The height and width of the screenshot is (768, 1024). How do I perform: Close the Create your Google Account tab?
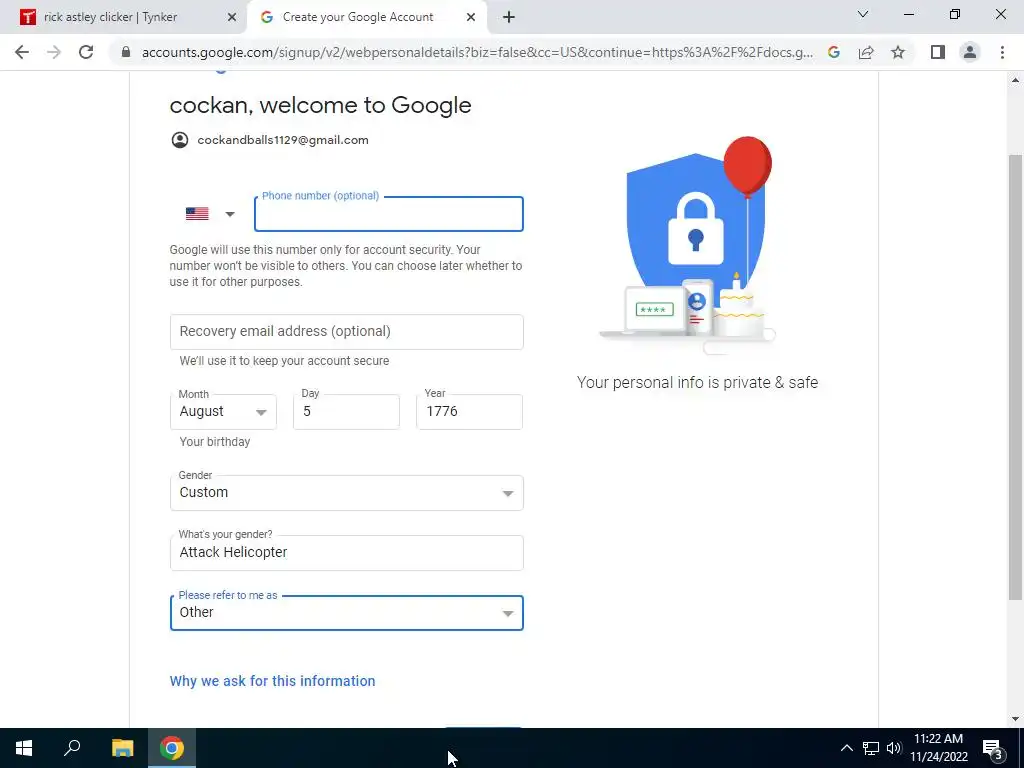(x=471, y=17)
